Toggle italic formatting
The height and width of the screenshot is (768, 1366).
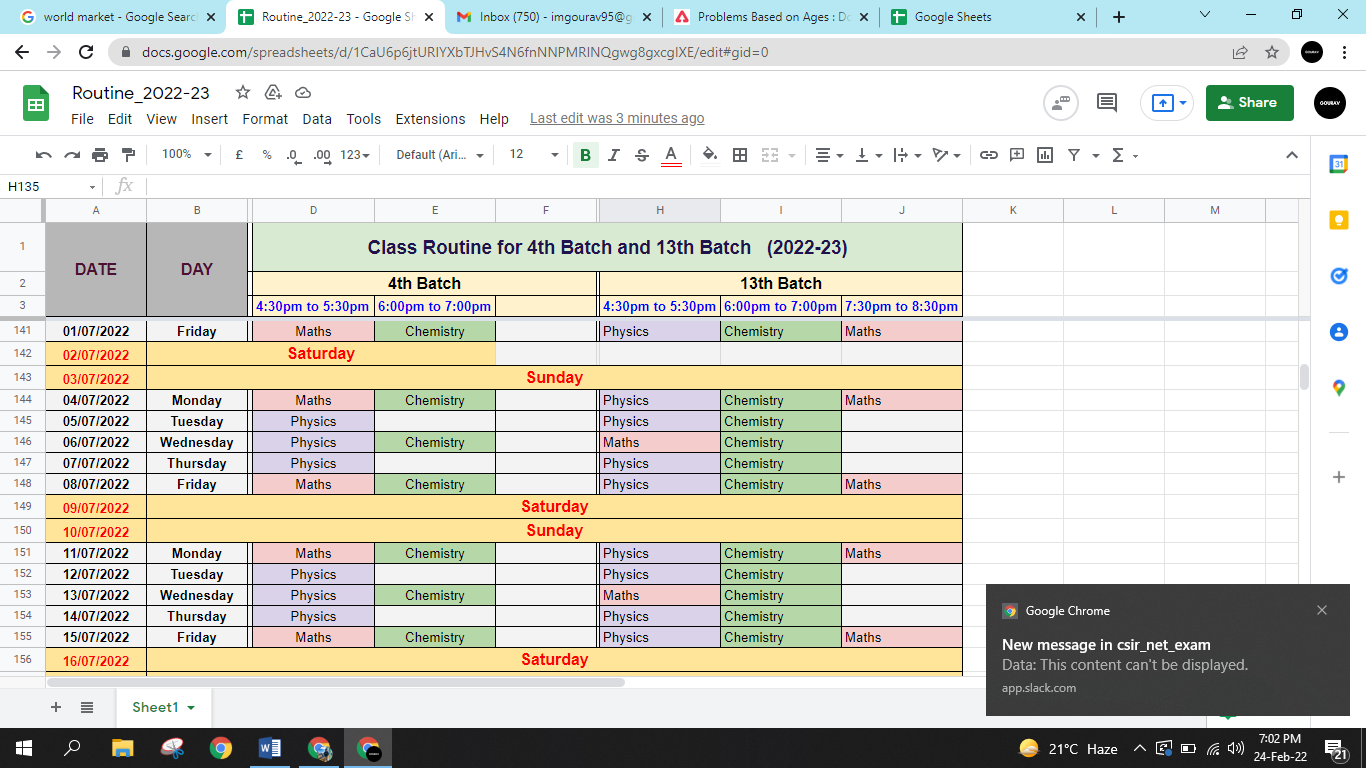[x=614, y=155]
